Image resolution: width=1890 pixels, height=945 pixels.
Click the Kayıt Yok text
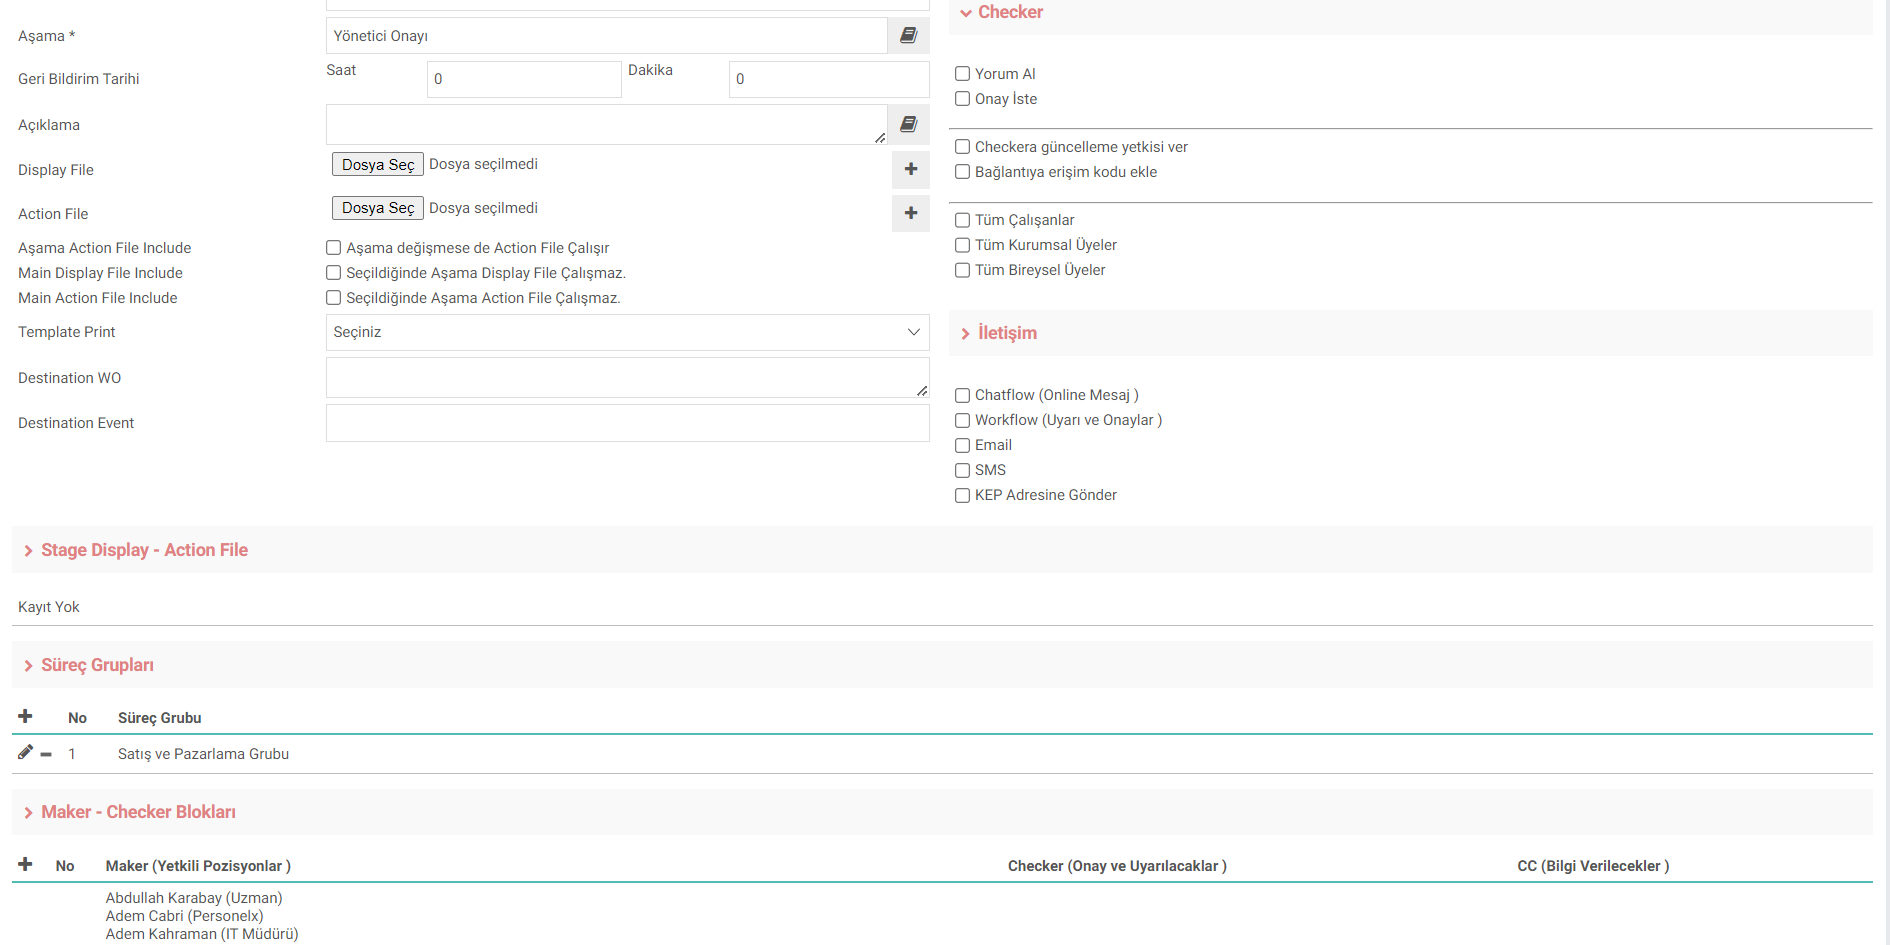coord(49,607)
